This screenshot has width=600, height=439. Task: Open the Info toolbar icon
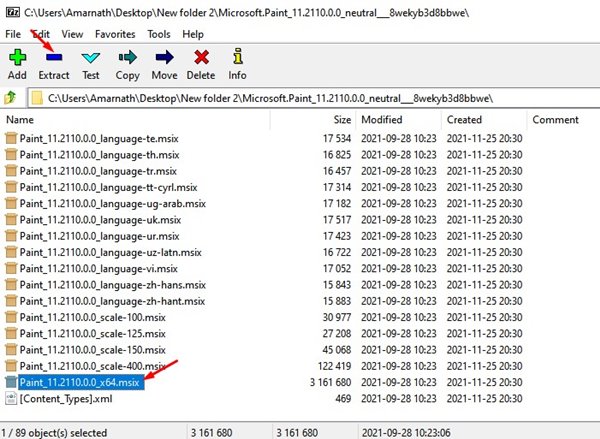point(238,56)
